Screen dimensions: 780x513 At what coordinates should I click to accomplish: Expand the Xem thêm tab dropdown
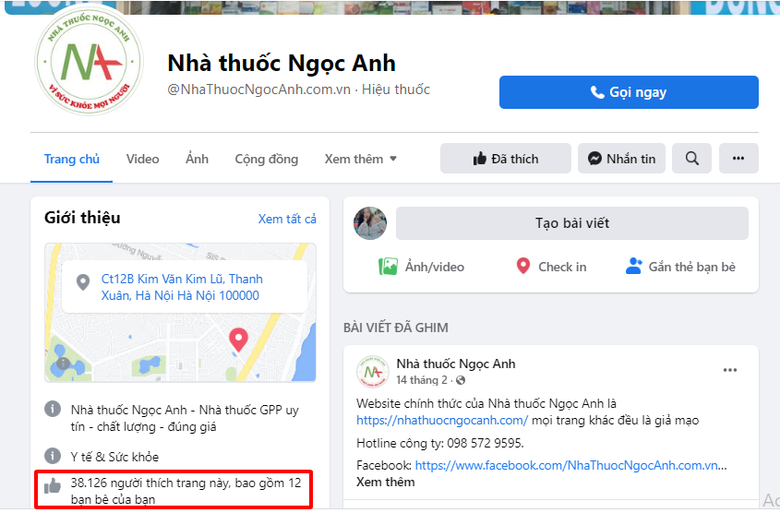(x=361, y=159)
